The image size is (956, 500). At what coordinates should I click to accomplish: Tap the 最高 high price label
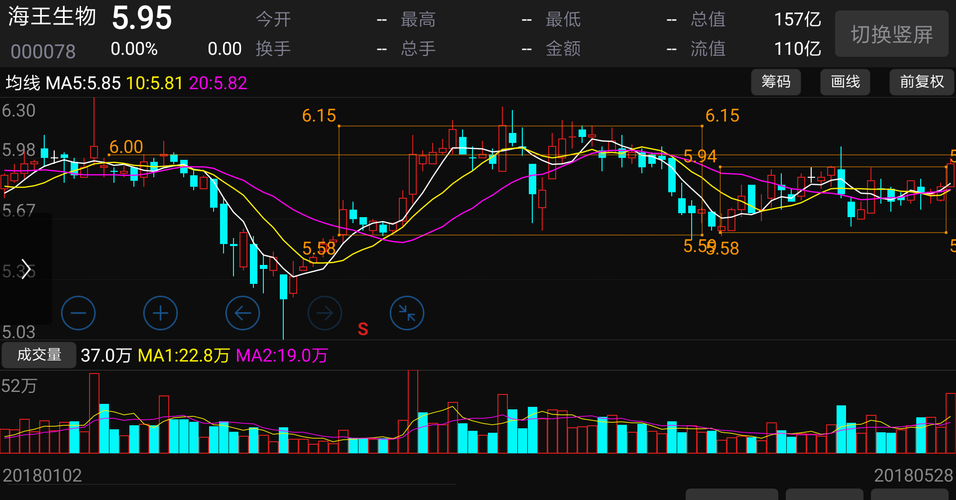coord(418,20)
